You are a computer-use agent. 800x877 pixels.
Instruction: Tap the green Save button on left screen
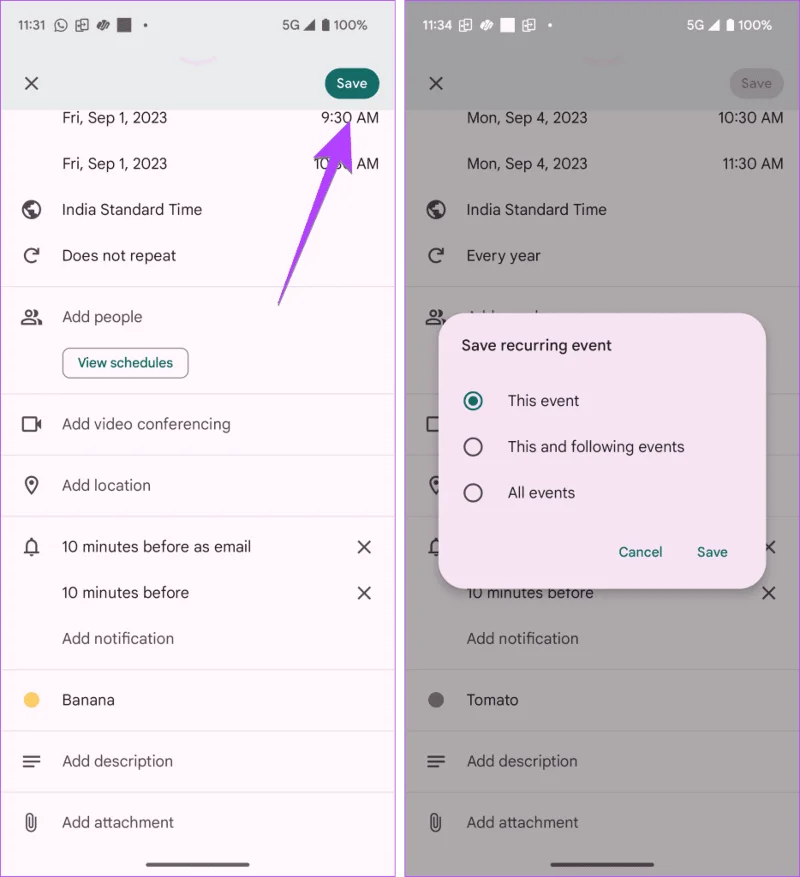point(352,83)
